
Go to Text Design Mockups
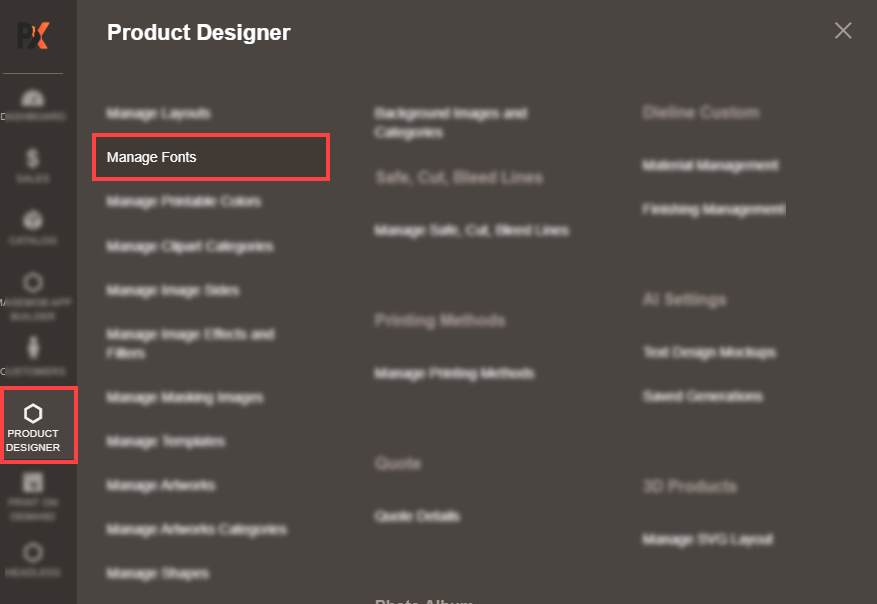709,352
